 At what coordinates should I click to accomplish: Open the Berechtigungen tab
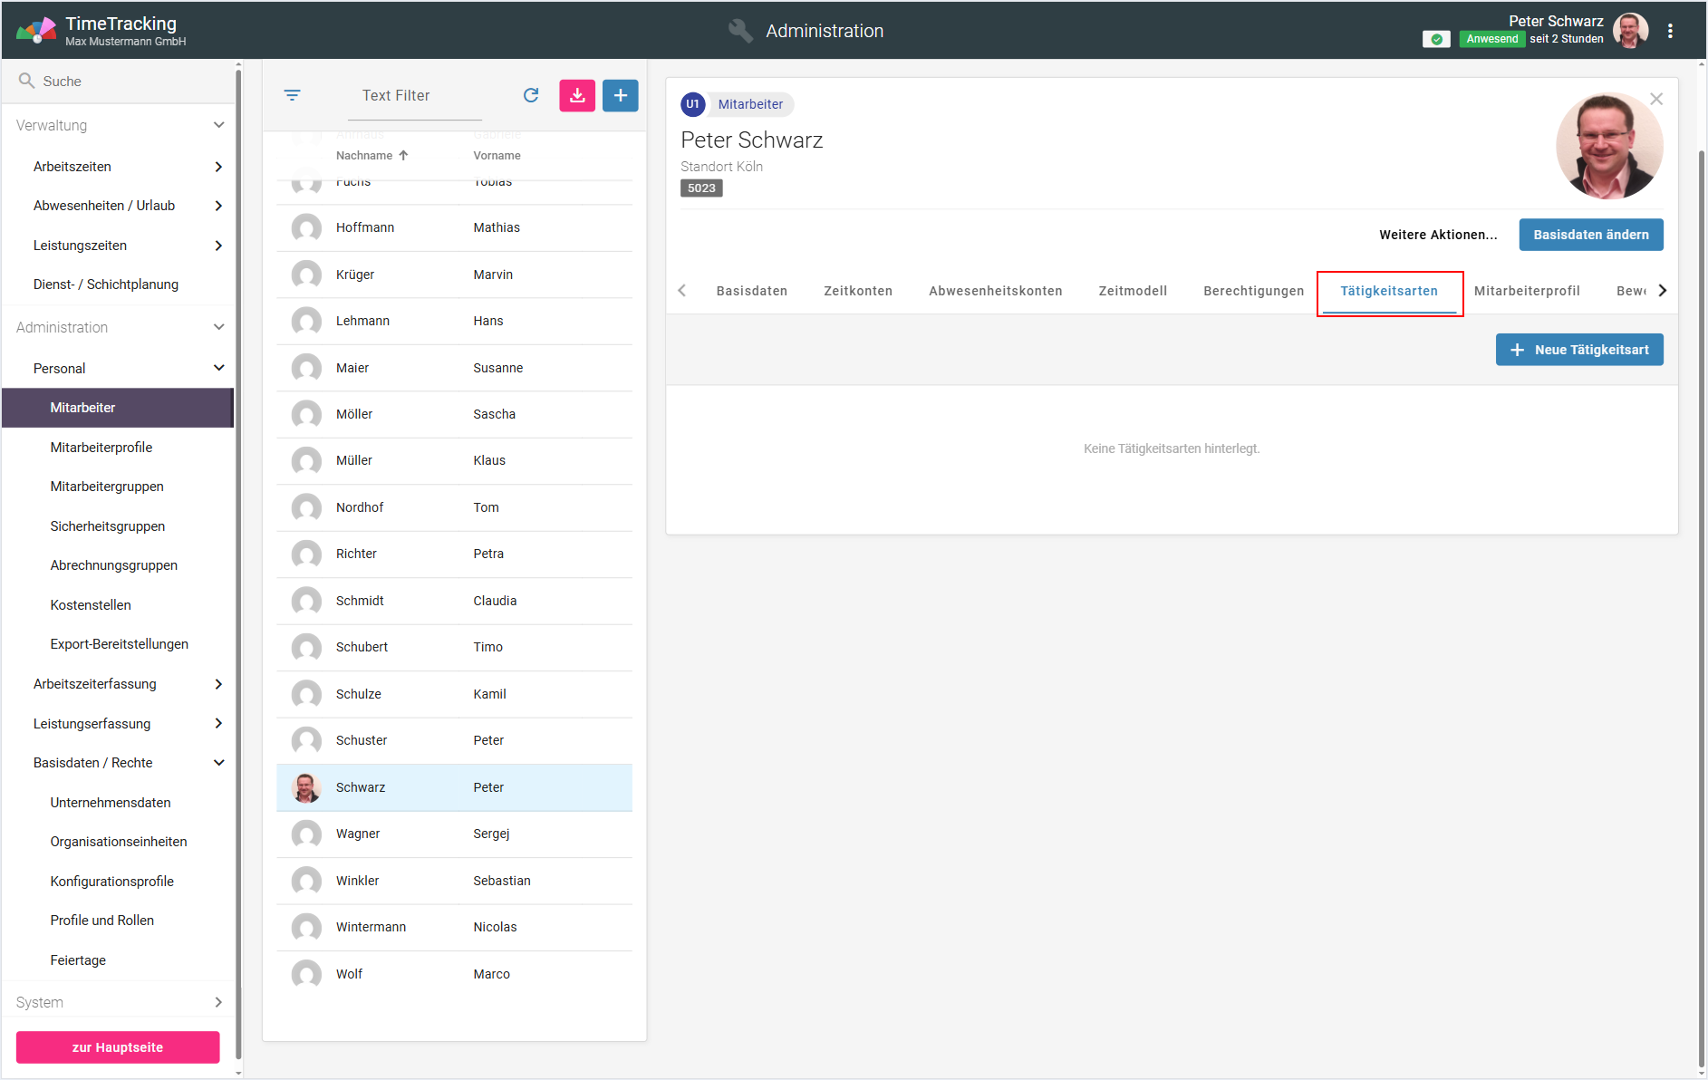tap(1253, 291)
